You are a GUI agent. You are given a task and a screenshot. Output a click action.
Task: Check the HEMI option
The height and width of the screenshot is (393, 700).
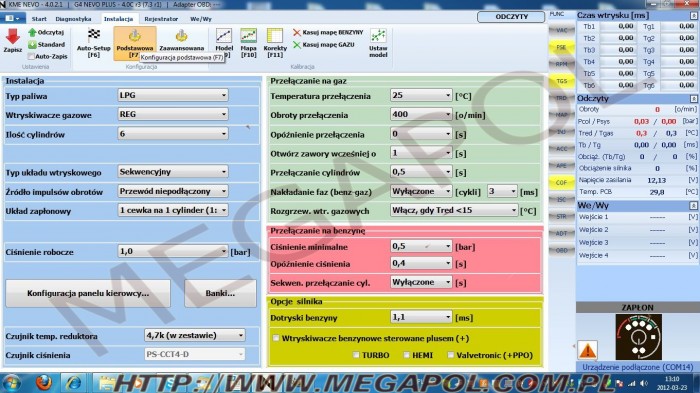click(406, 355)
